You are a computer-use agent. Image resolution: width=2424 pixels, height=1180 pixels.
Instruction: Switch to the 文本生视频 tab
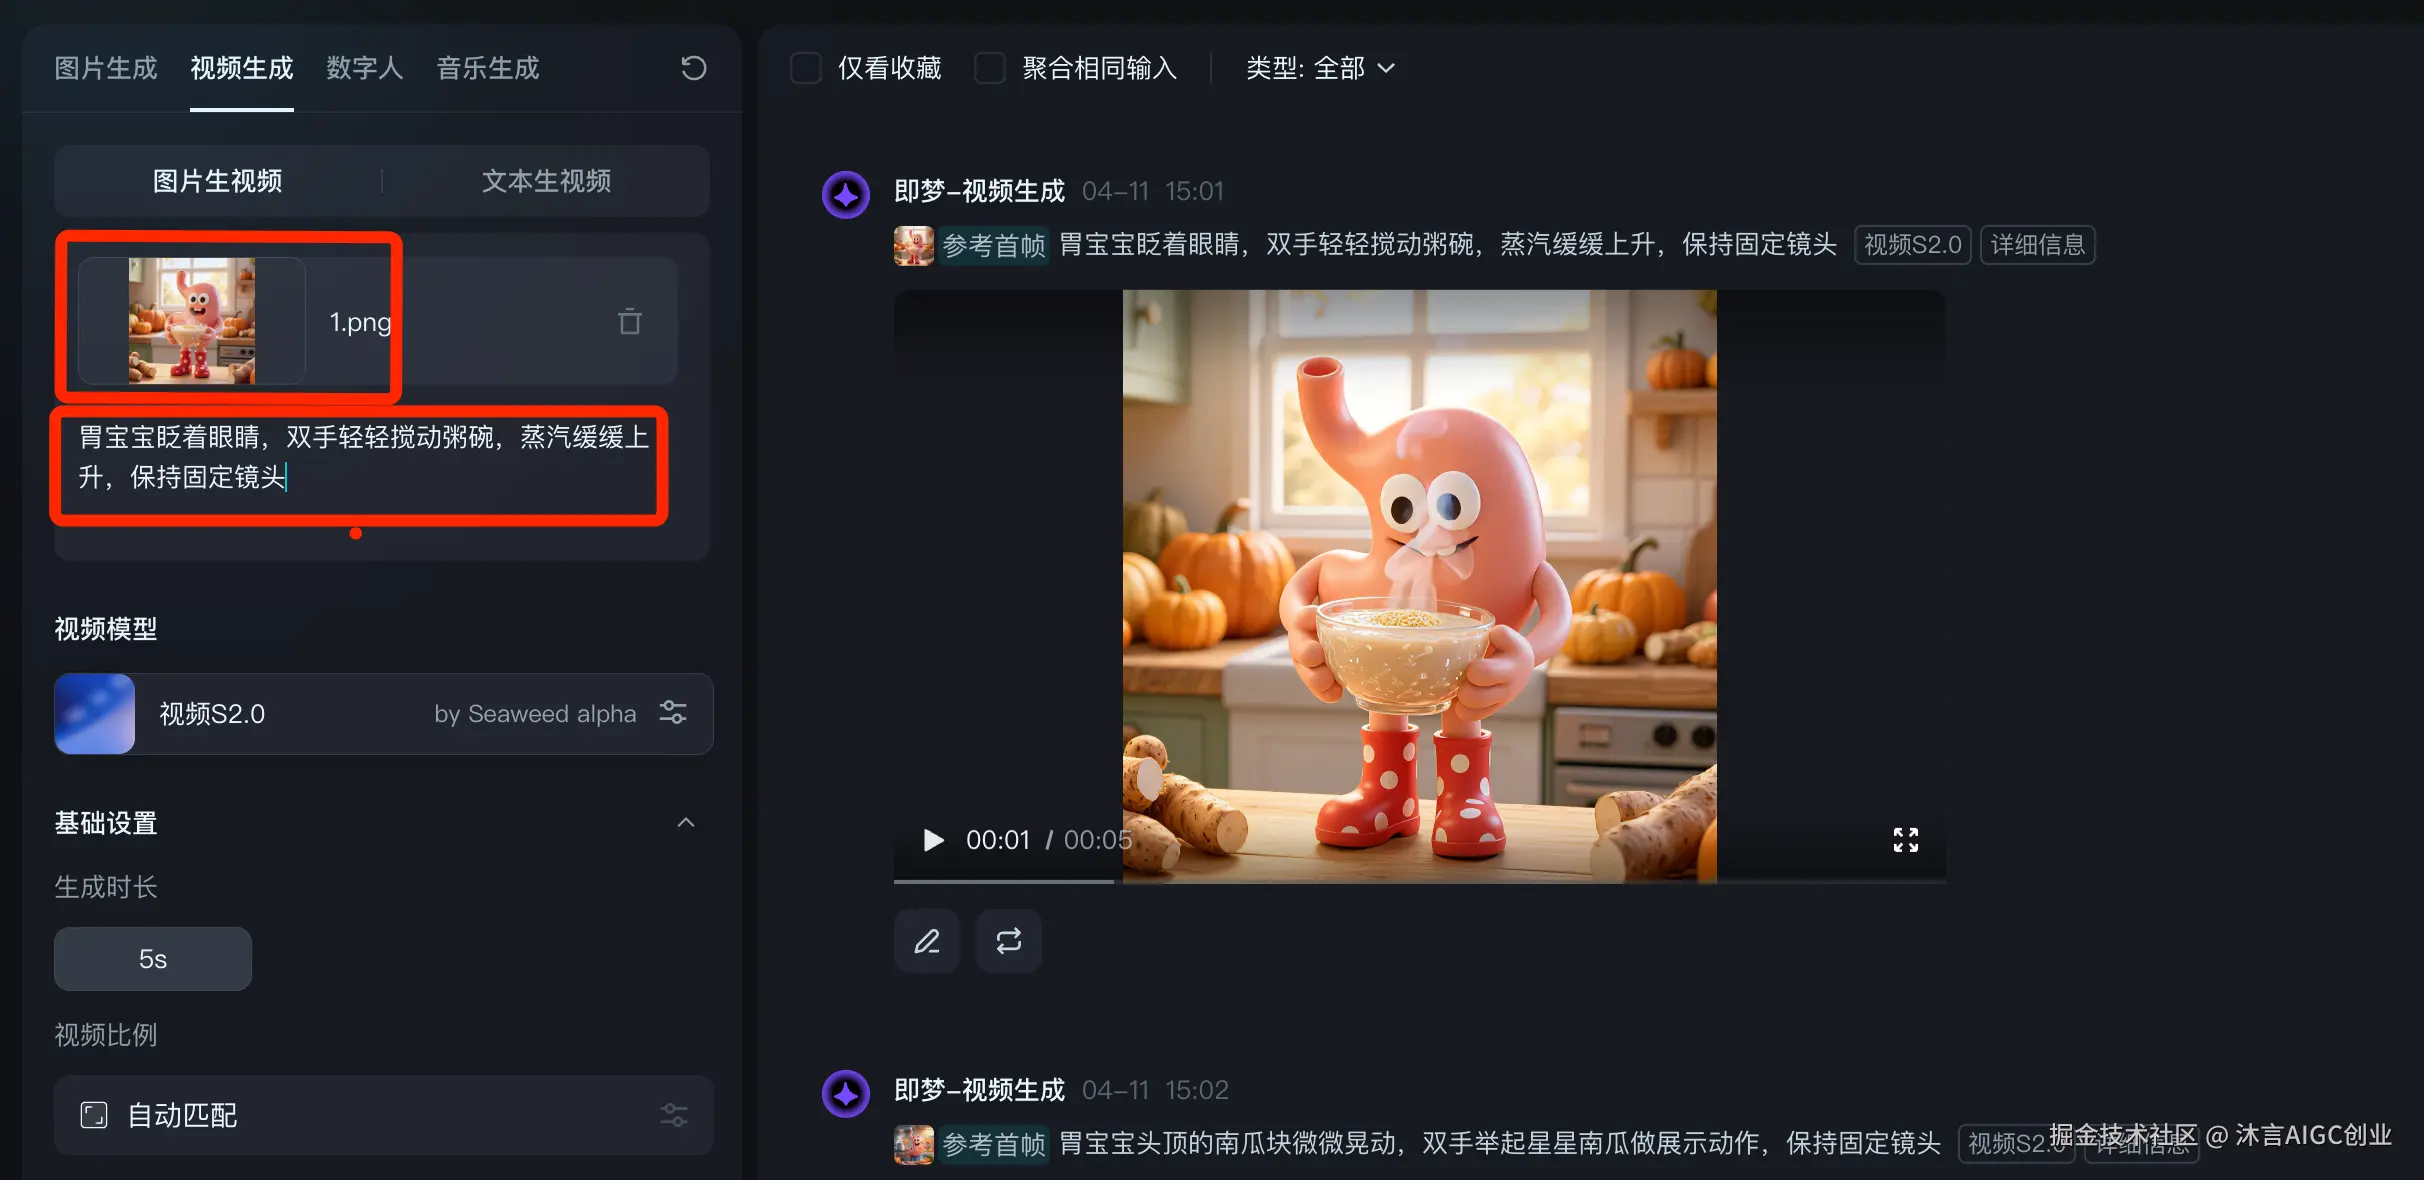pos(546,181)
